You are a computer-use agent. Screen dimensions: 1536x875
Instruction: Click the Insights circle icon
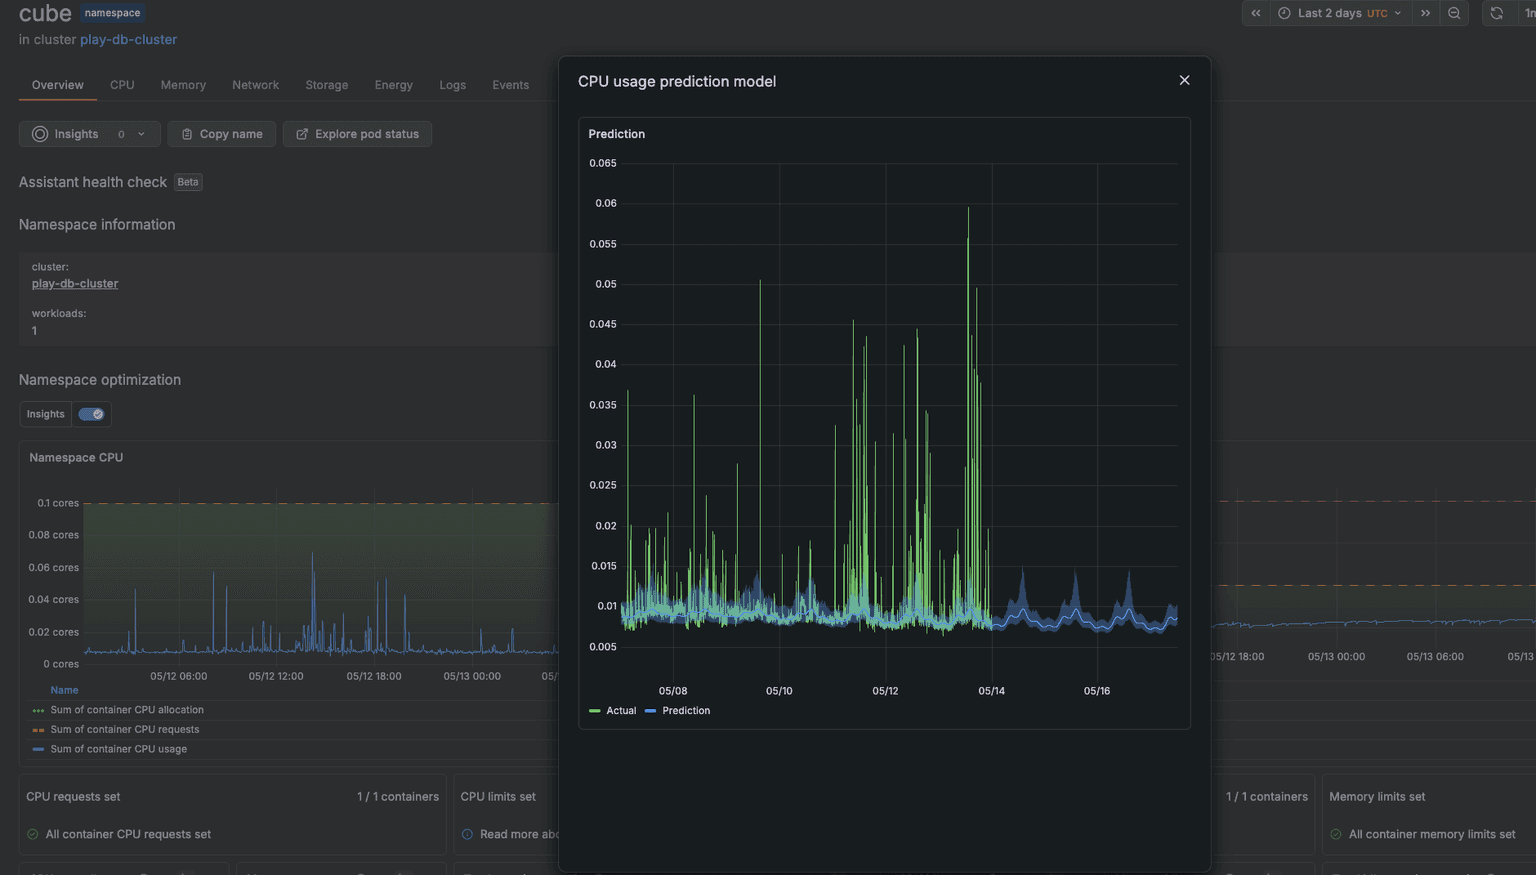pyautogui.click(x=40, y=134)
